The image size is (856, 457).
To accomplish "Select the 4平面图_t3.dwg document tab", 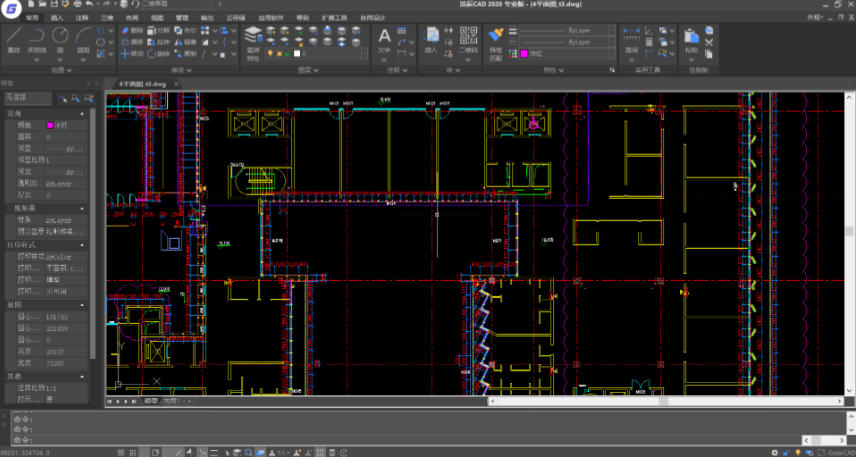I will [142, 85].
